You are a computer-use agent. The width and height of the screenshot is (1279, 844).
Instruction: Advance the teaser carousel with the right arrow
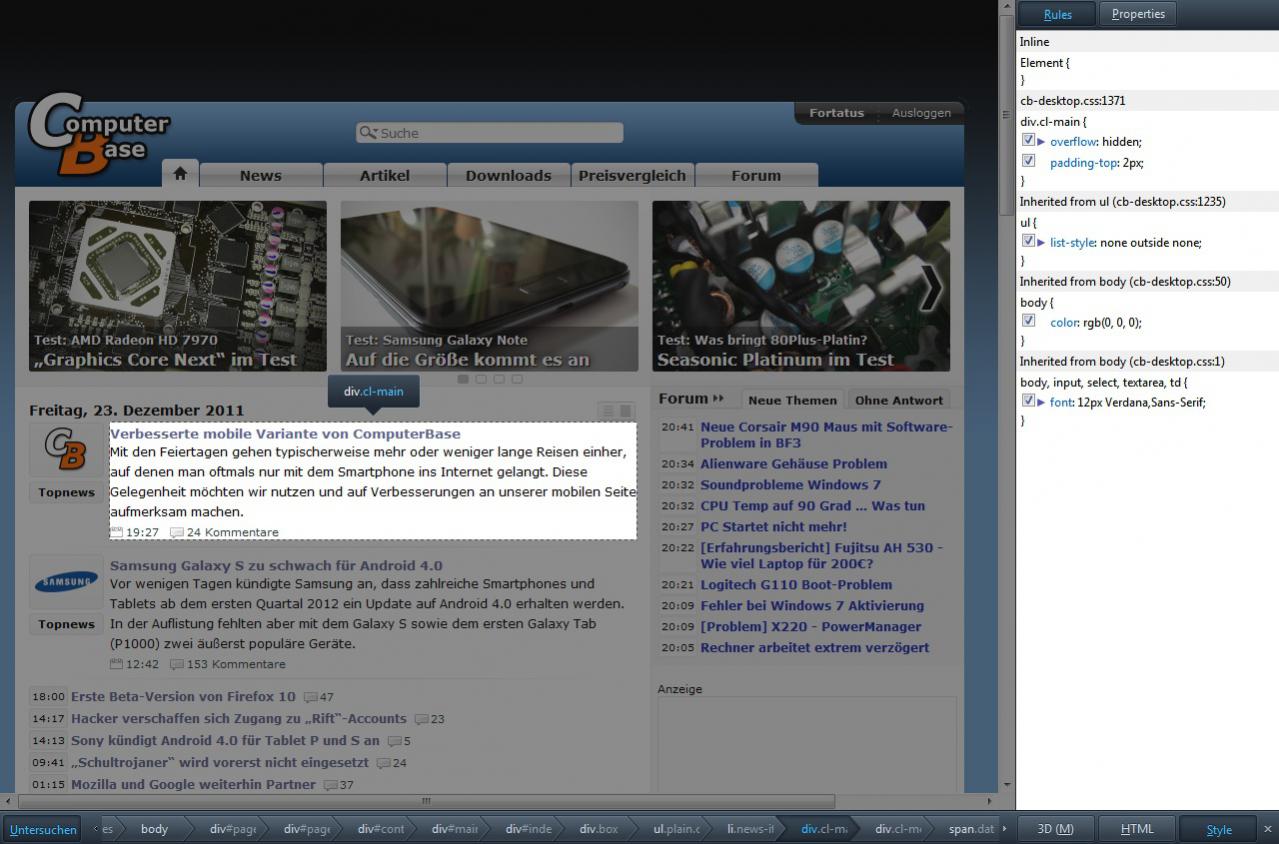tap(930, 288)
